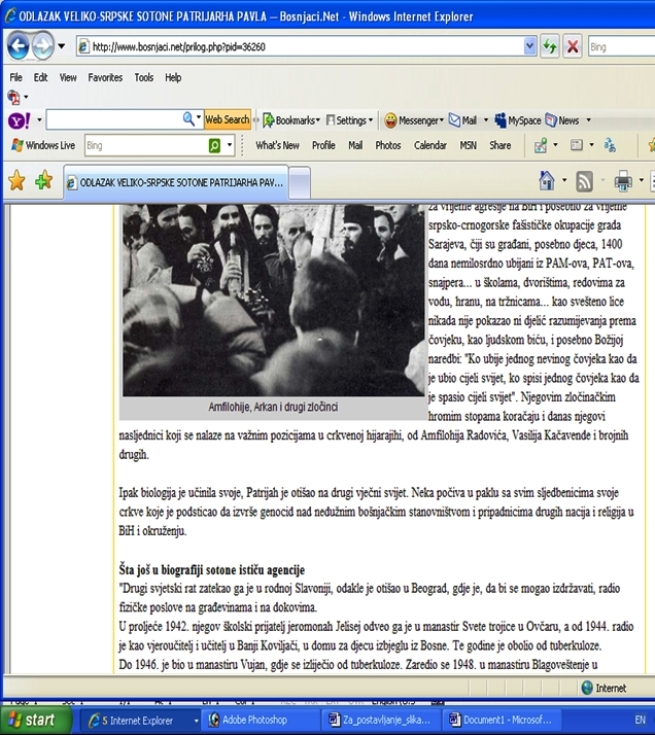
Task: Click heading 'Šta još u biografiji sotone ističu agencije'
Action: [212, 570]
